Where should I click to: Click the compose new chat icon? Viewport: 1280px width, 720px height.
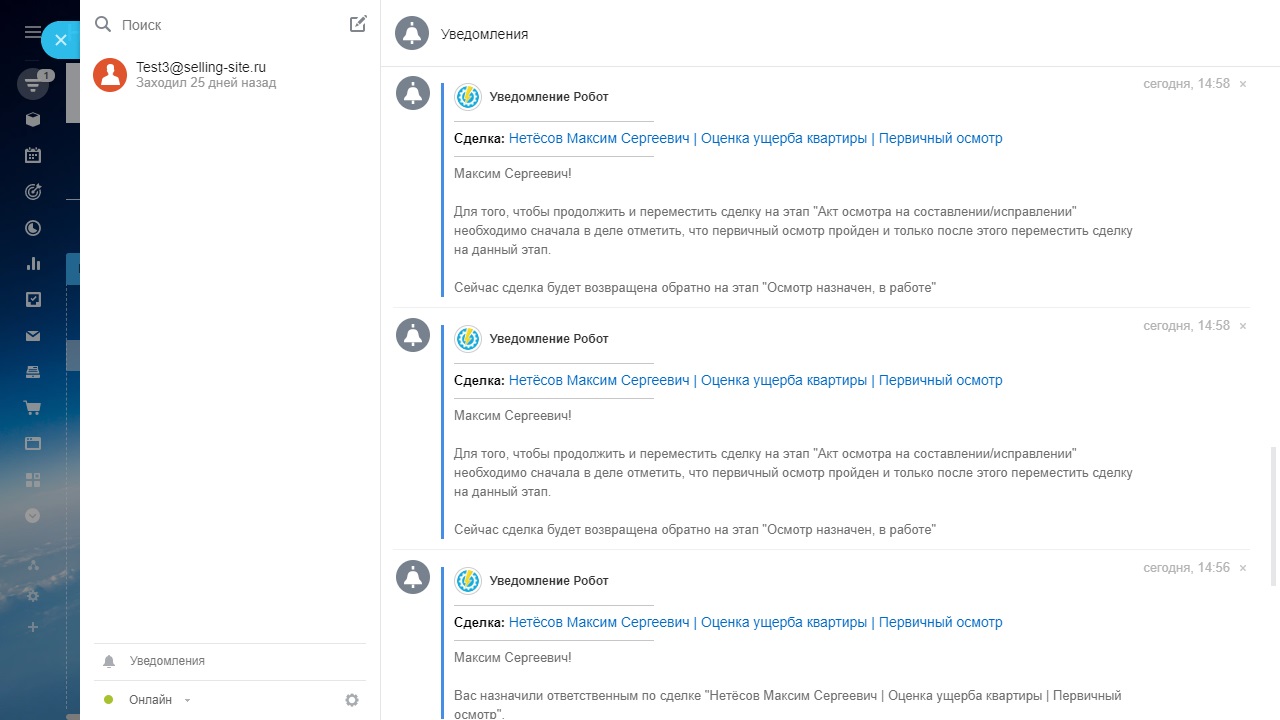click(358, 24)
